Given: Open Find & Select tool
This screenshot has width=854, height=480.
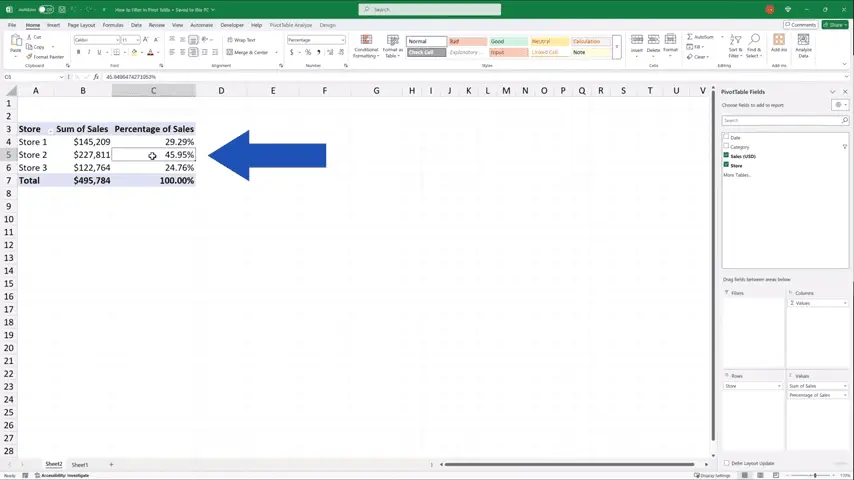Looking at the screenshot, I should [753, 45].
